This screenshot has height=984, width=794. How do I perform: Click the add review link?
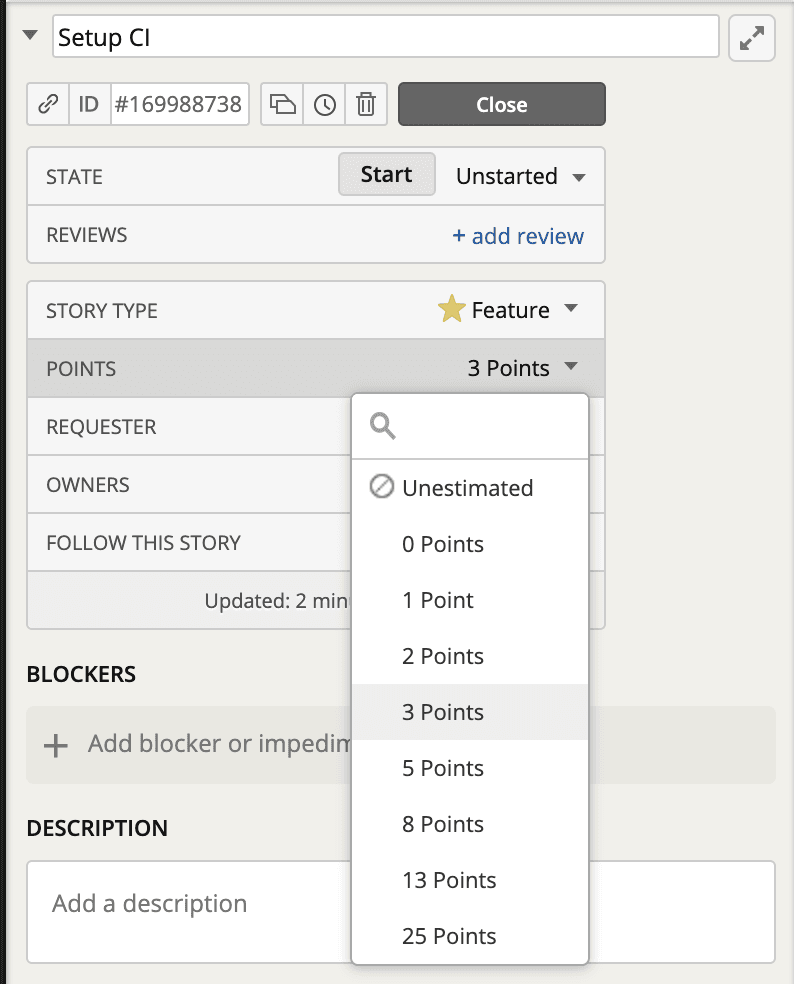tap(518, 236)
